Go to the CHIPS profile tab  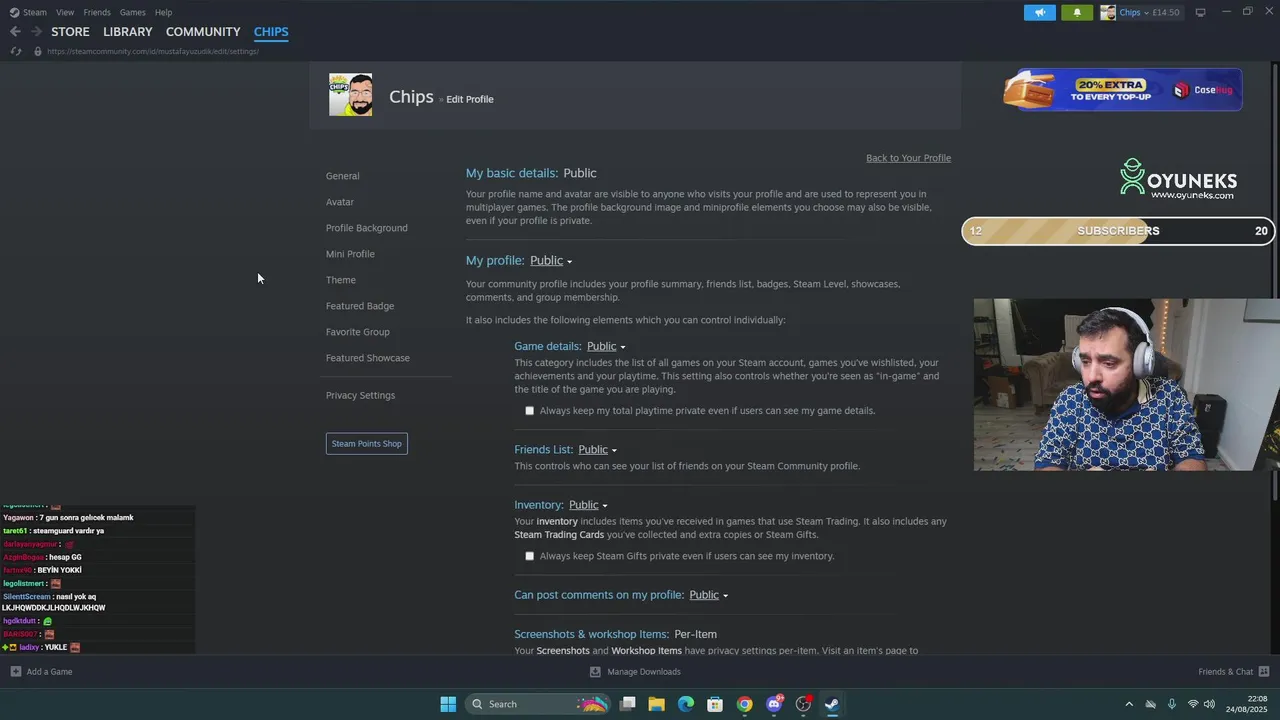point(271,32)
